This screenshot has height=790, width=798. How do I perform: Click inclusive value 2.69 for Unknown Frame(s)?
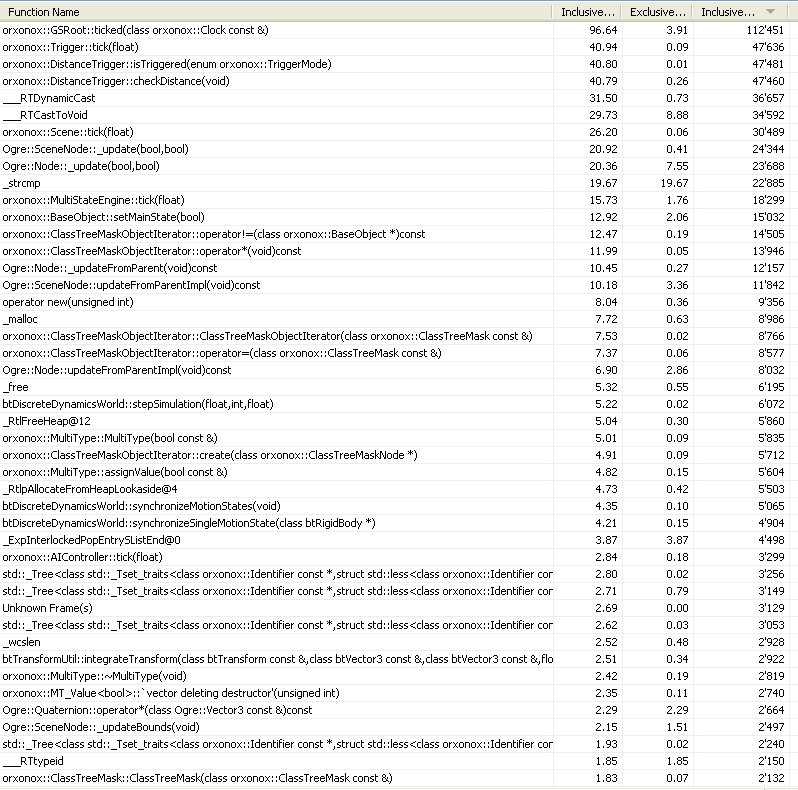(606, 608)
